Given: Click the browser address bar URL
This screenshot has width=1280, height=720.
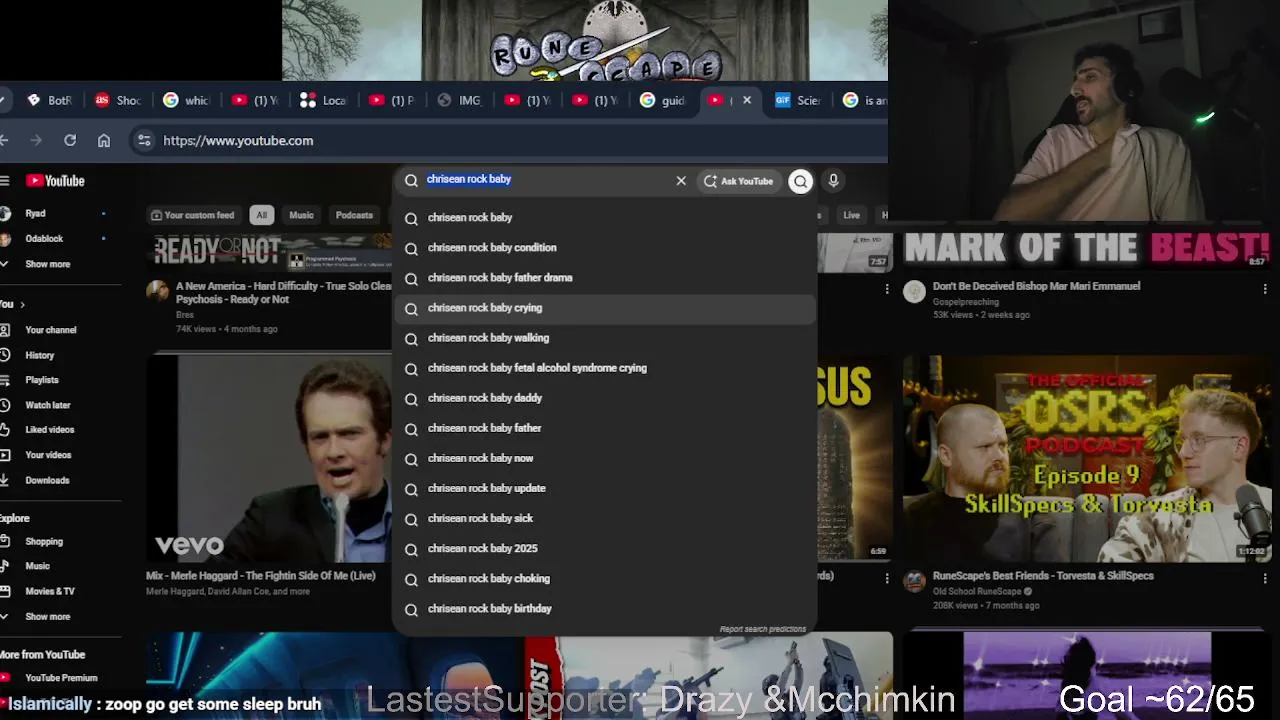Looking at the screenshot, I should [x=238, y=140].
